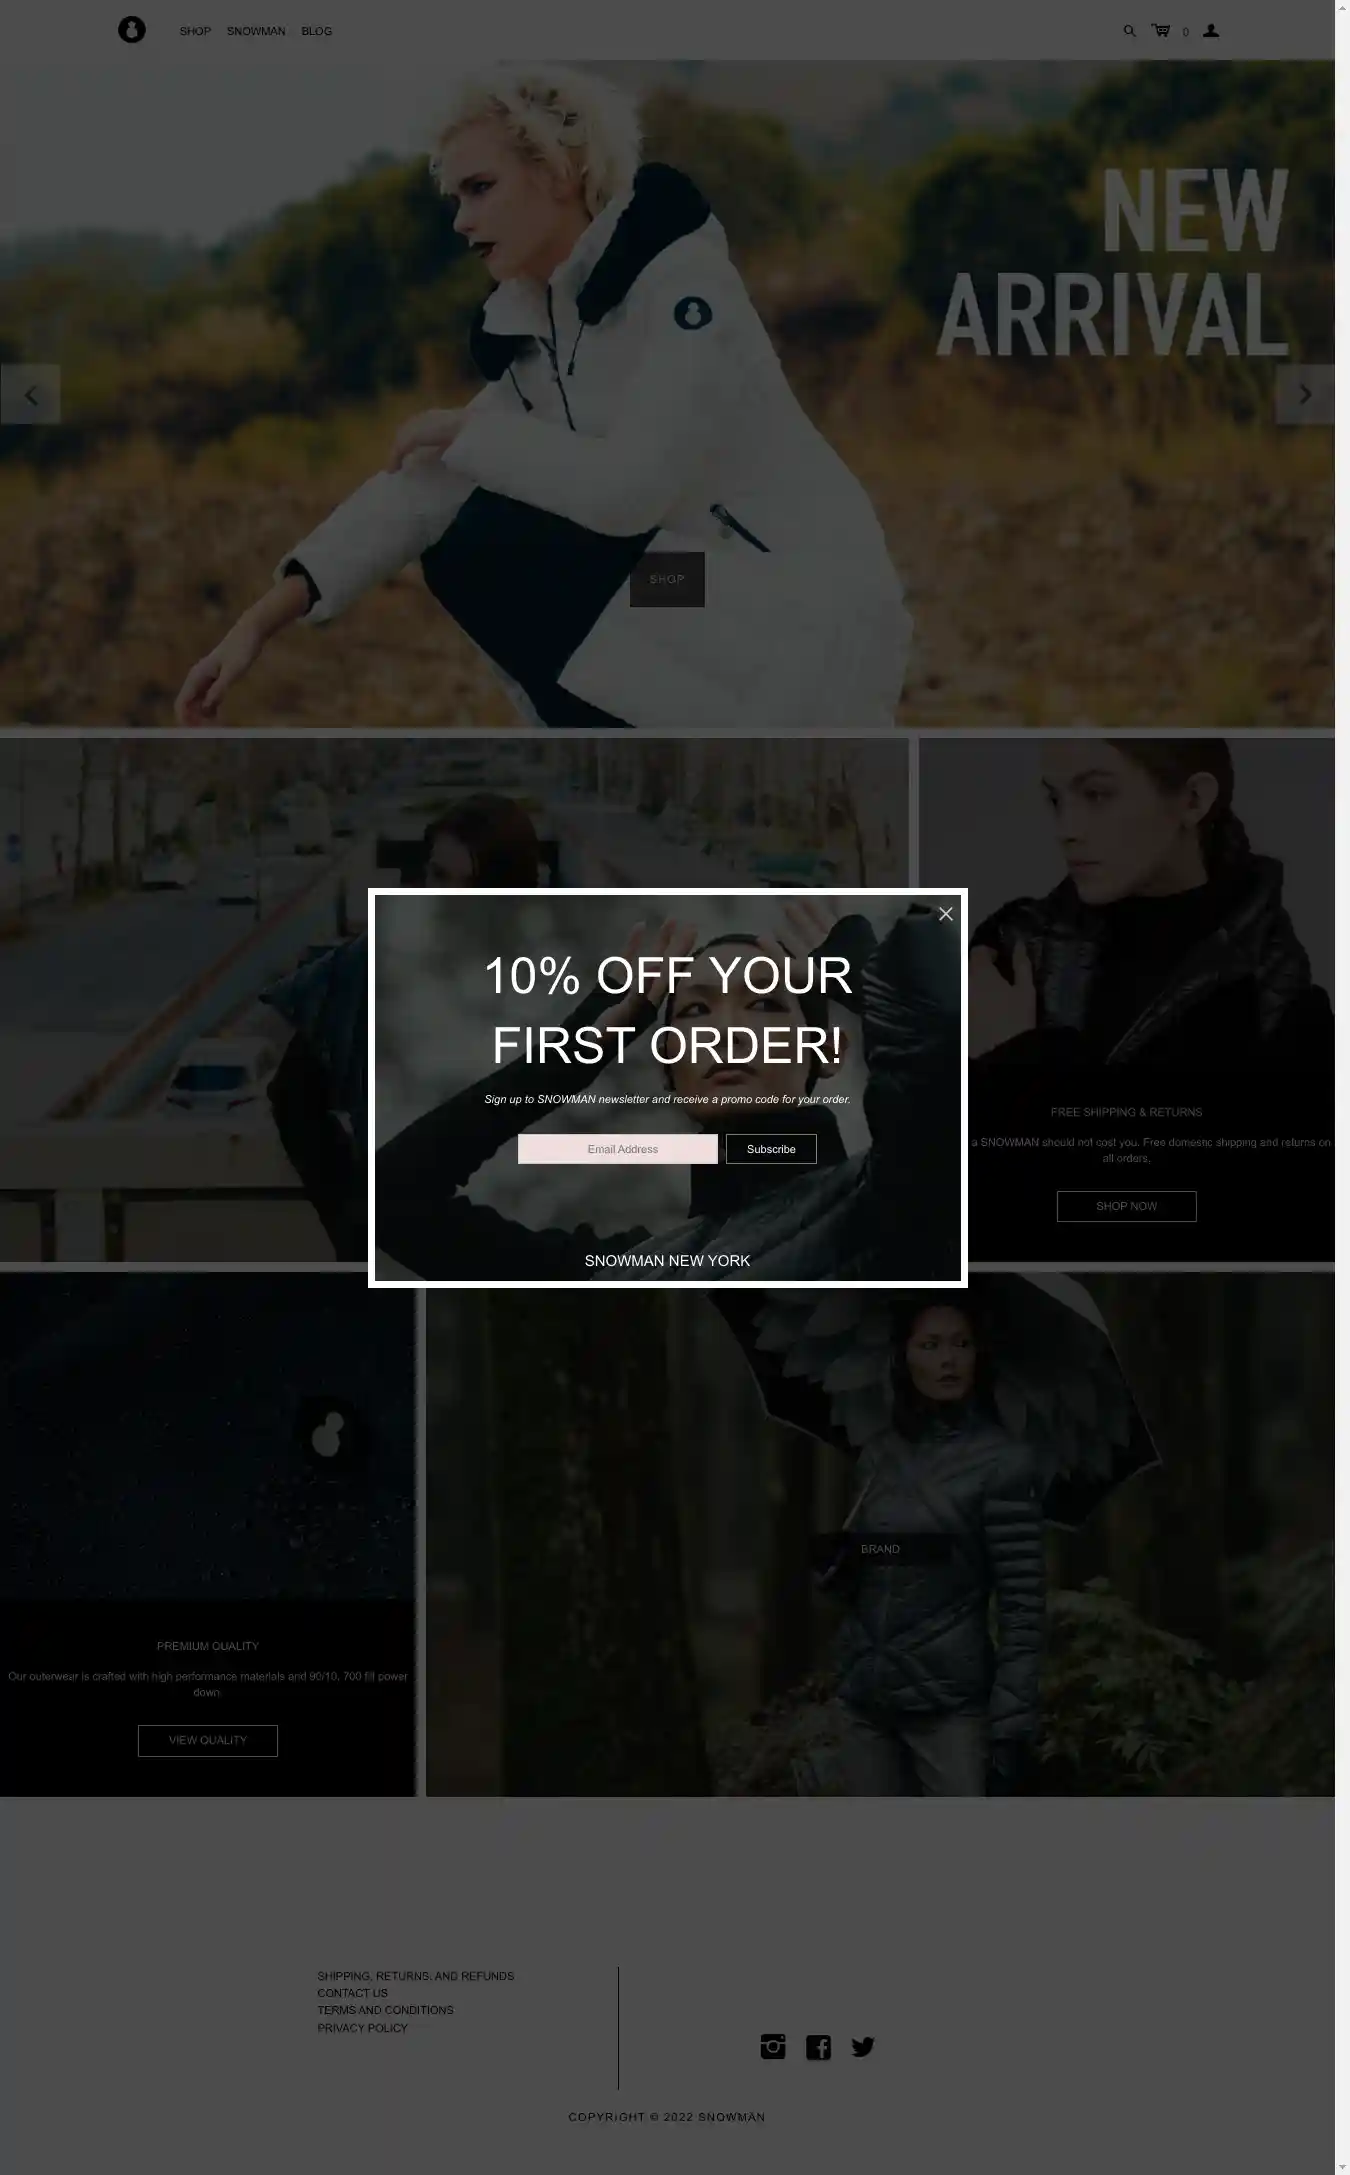Go to previous hero slide
Image resolution: width=1350 pixels, height=2175 pixels.
tap(30, 395)
